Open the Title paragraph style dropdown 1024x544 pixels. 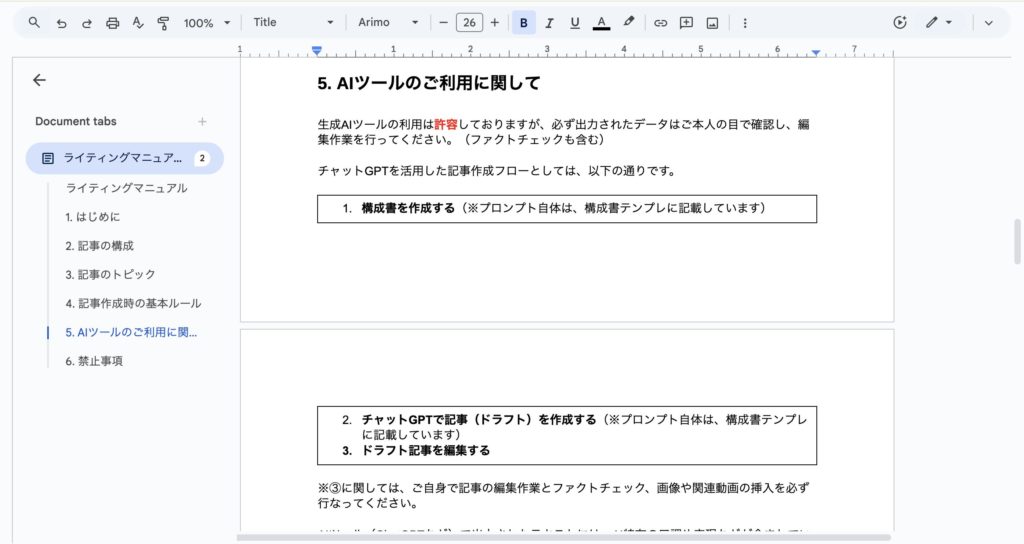293,22
